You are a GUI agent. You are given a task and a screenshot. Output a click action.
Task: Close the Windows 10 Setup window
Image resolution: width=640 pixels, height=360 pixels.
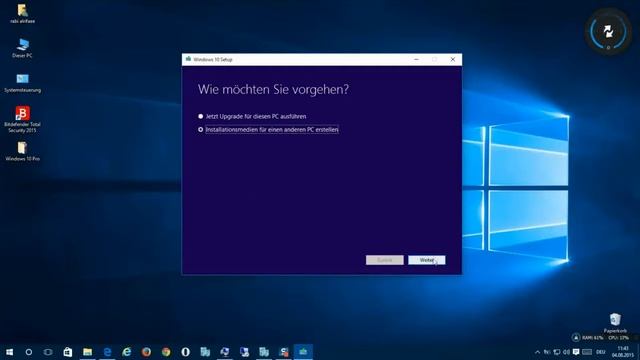click(453, 59)
